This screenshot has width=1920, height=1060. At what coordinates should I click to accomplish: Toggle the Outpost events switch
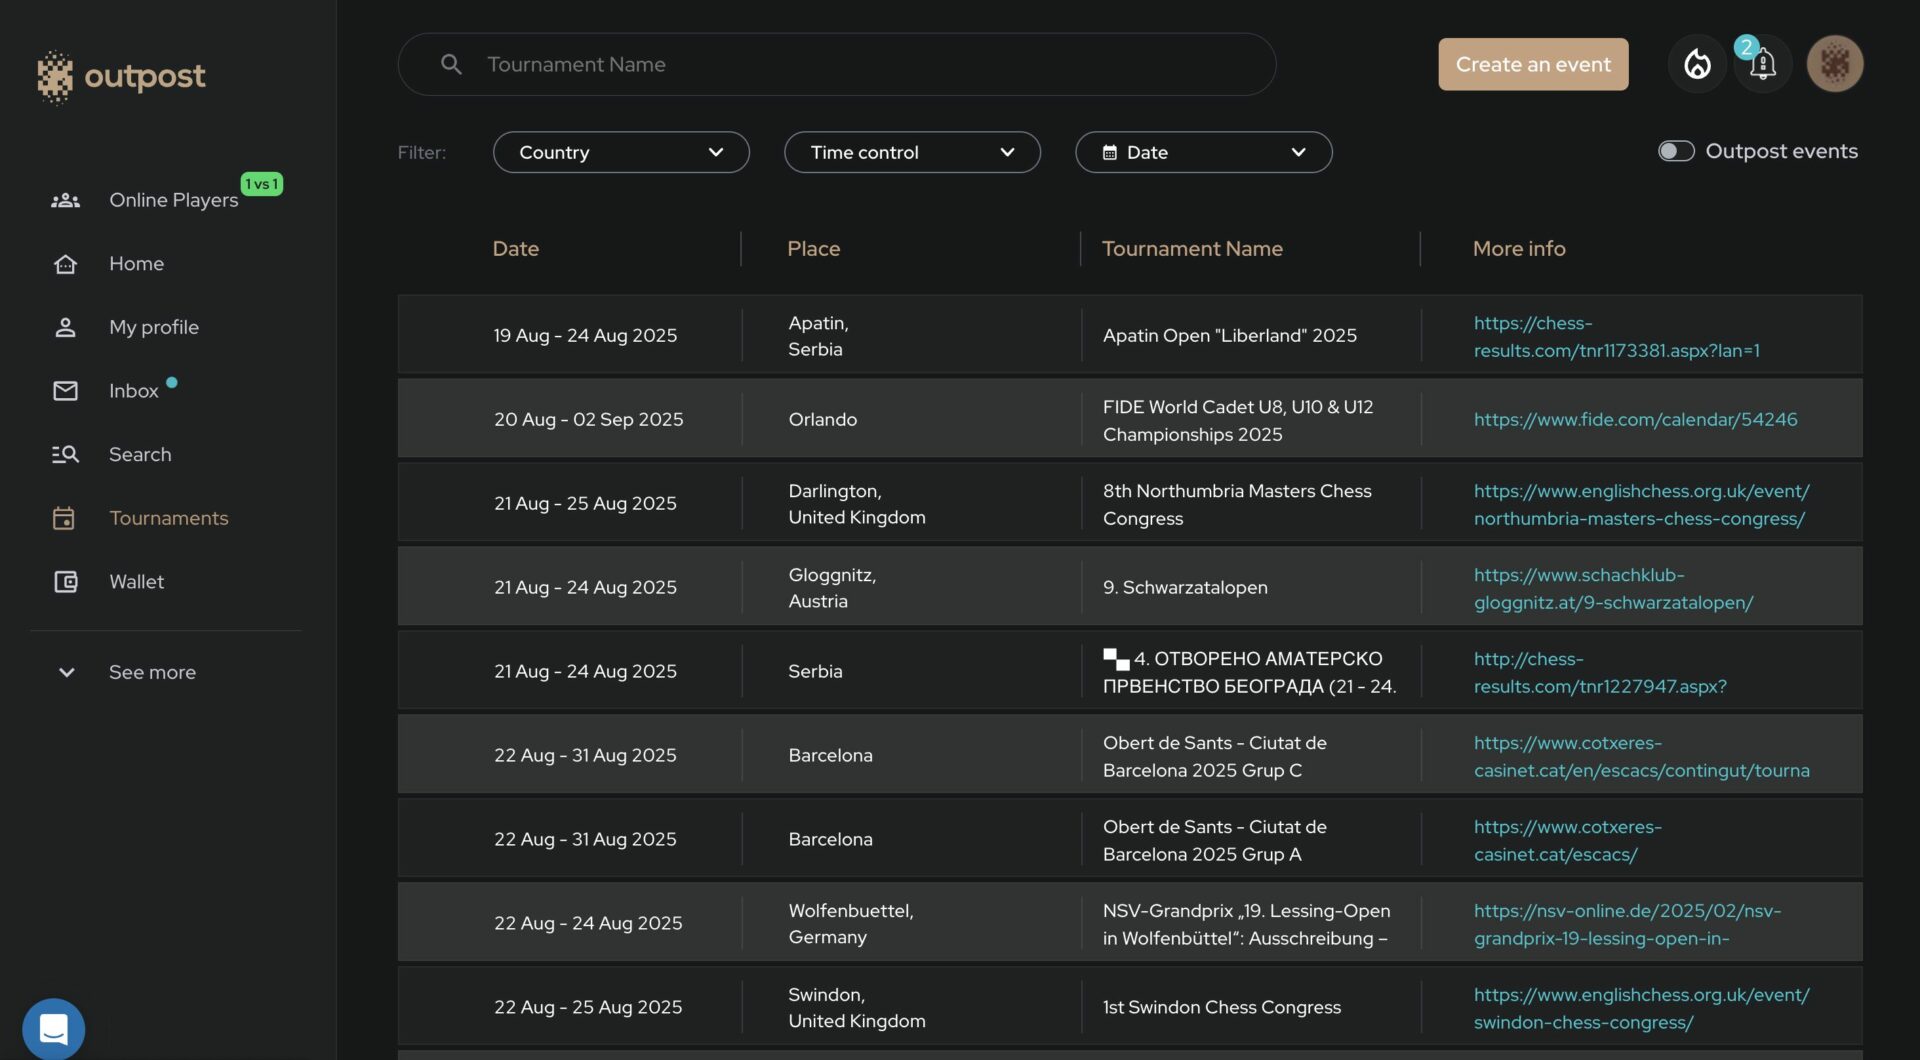point(1676,151)
